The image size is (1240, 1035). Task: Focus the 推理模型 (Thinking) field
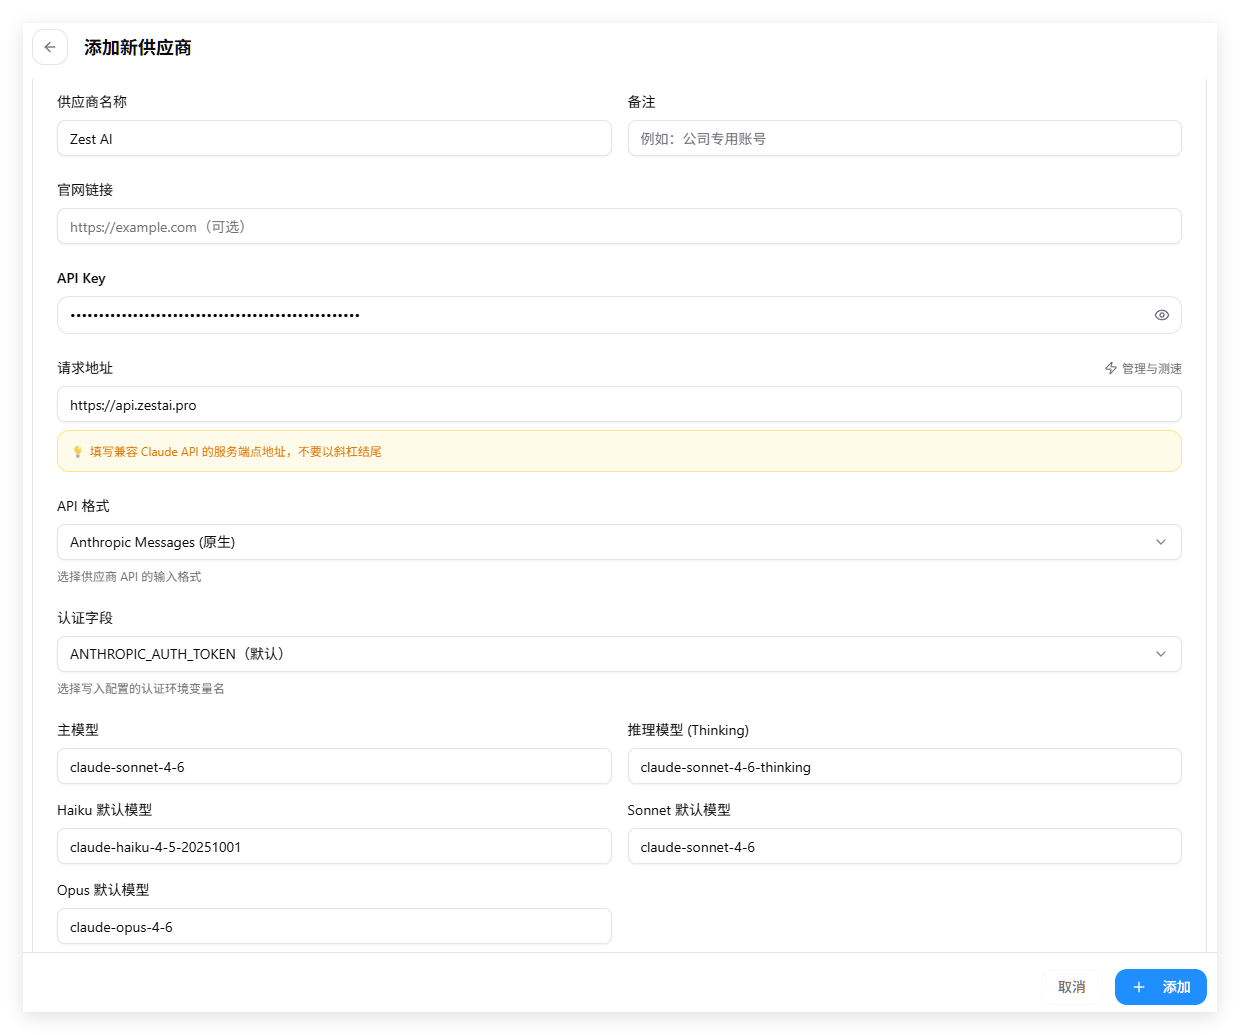point(904,767)
